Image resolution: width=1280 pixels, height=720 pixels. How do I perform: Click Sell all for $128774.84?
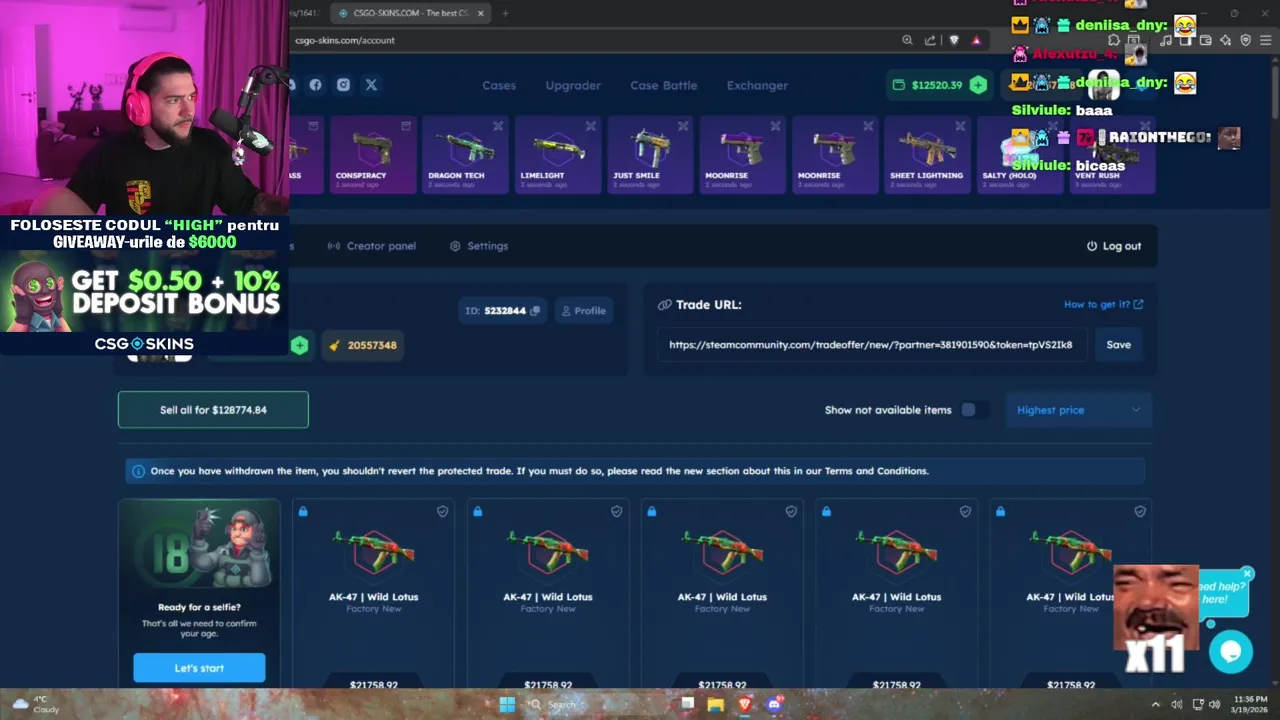(213, 410)
